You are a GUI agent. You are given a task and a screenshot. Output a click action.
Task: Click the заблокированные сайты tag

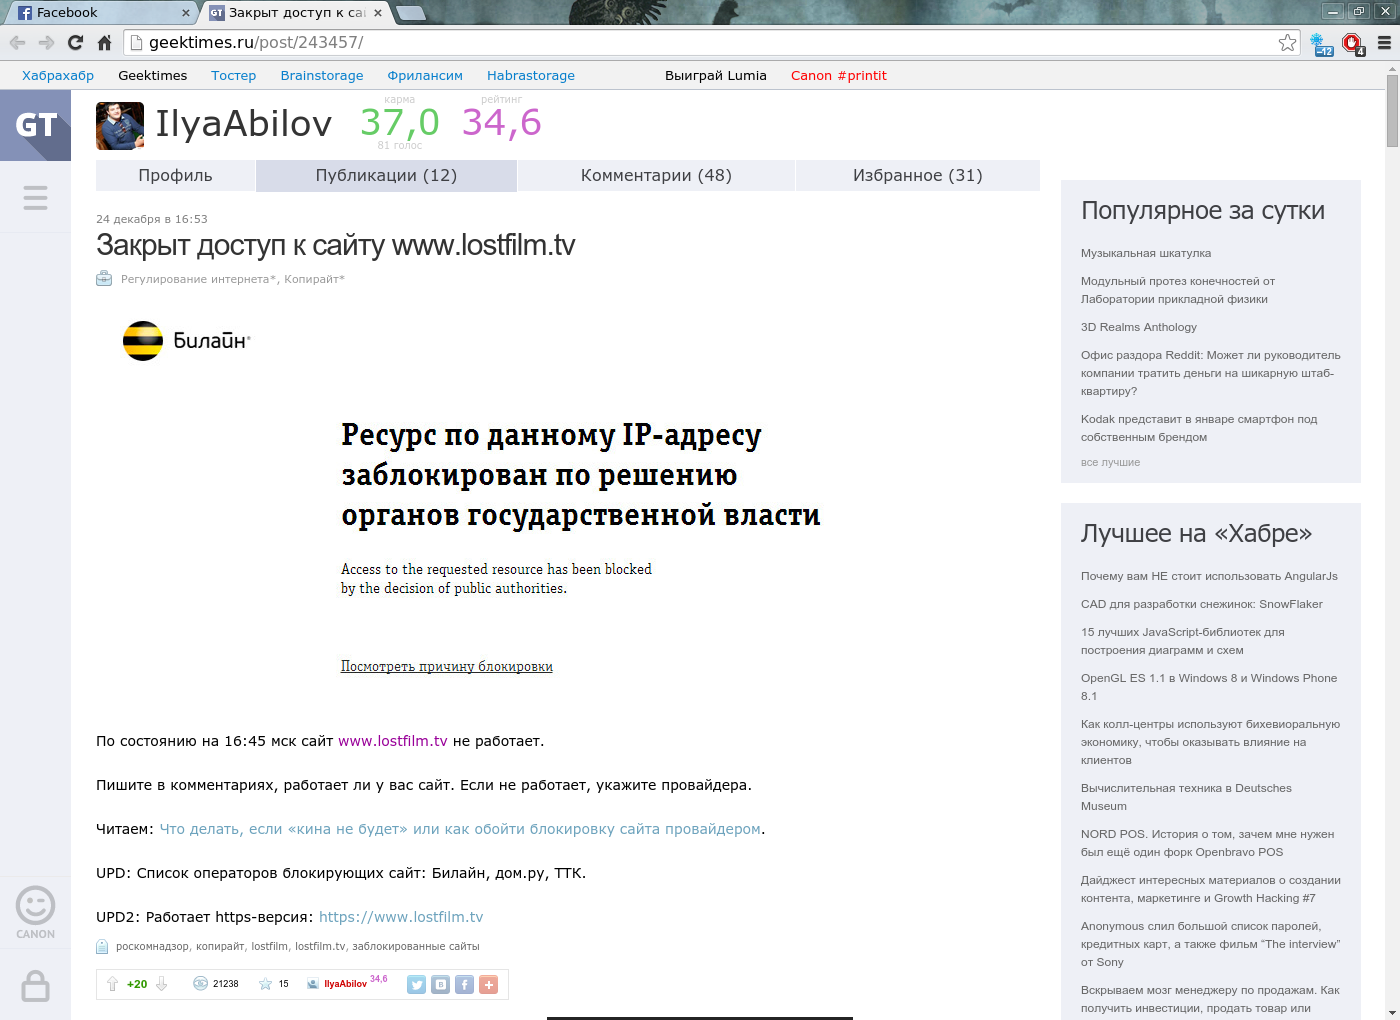(416, 946)
